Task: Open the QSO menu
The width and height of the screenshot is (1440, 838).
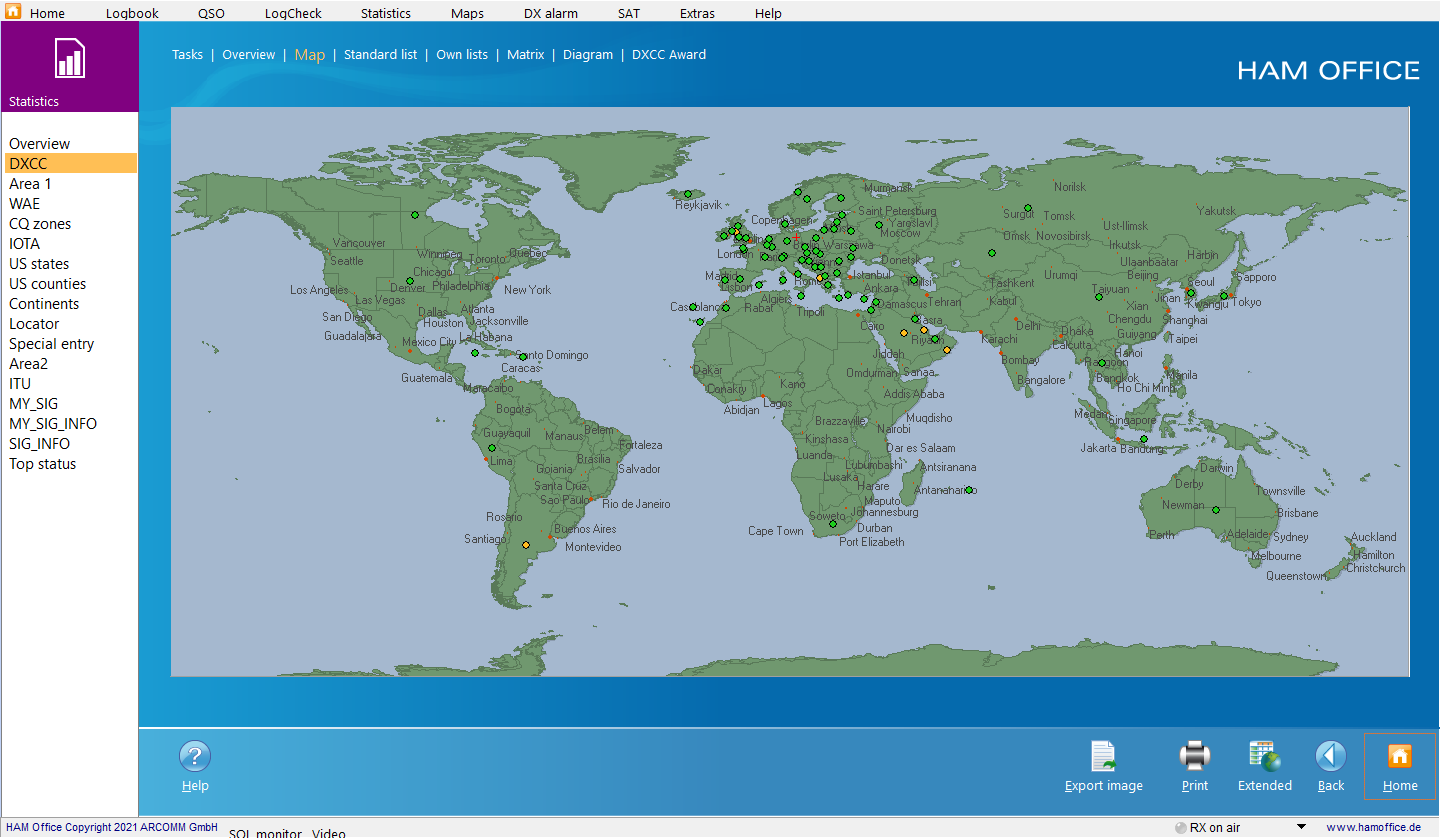Action: [211, 13]
